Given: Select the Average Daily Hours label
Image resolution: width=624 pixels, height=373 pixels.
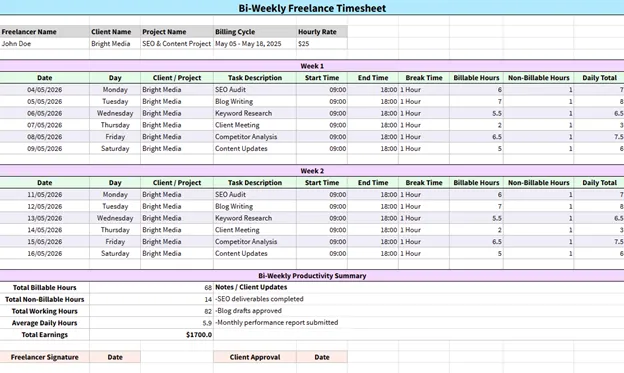Looking at the screenshot, I should [x=45, y=323].
